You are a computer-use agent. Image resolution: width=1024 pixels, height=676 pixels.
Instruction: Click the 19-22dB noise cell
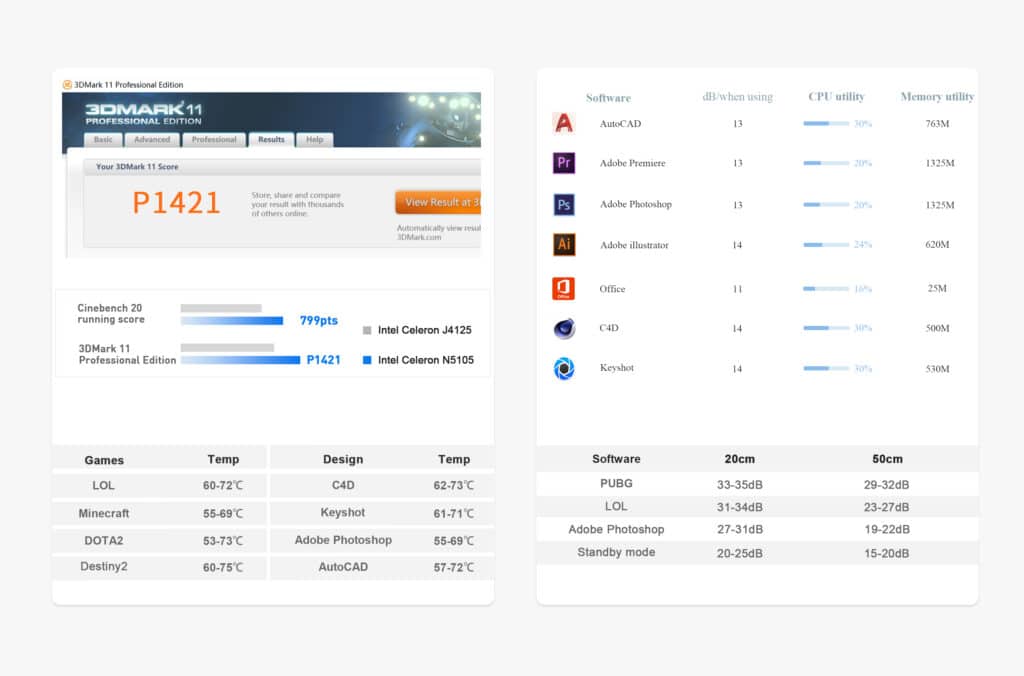[x=886, y=529]
